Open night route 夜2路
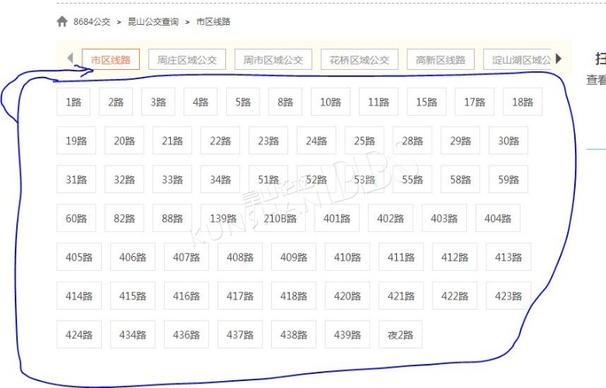The height and width of the screenshot is (388, 606). 400,335
